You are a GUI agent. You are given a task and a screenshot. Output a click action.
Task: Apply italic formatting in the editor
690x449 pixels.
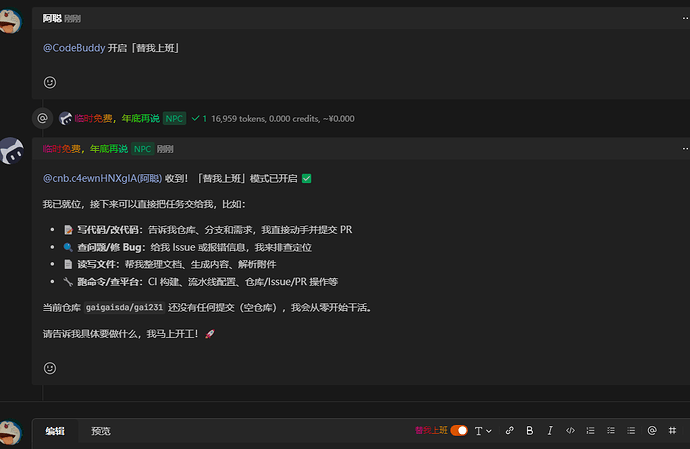click(x=550, y=431)
